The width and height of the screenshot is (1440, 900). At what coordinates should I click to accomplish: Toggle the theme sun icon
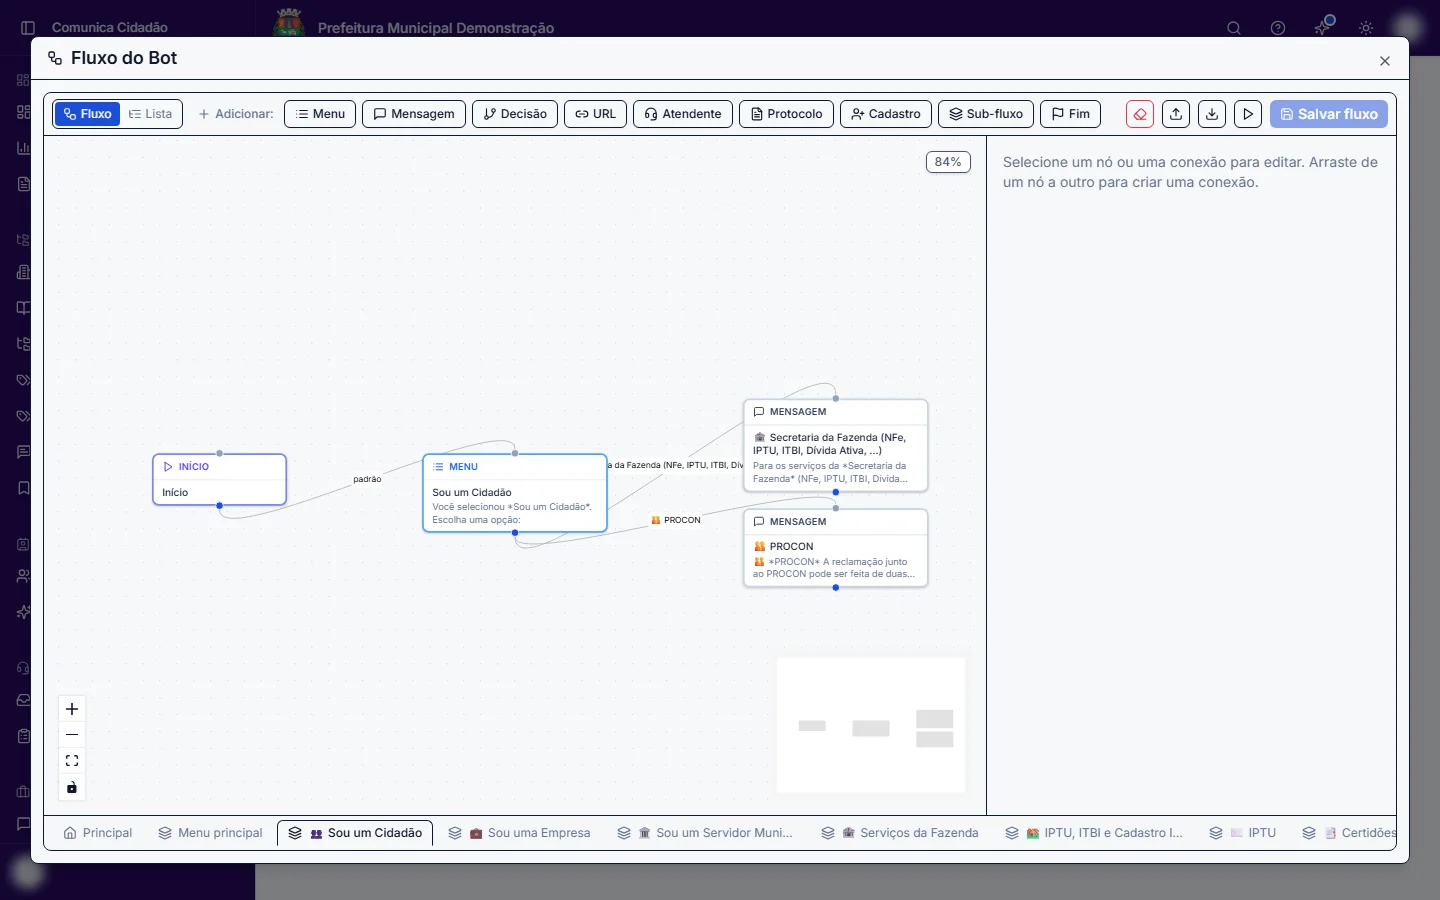point(1366,28)
